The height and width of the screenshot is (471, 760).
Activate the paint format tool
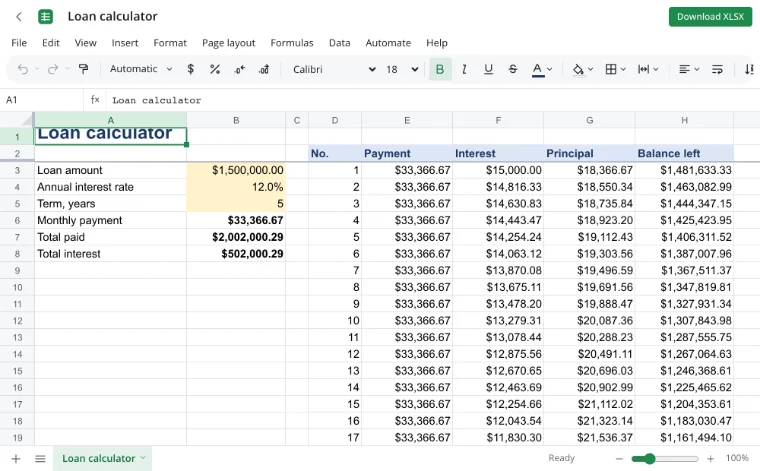pos(83,69)
